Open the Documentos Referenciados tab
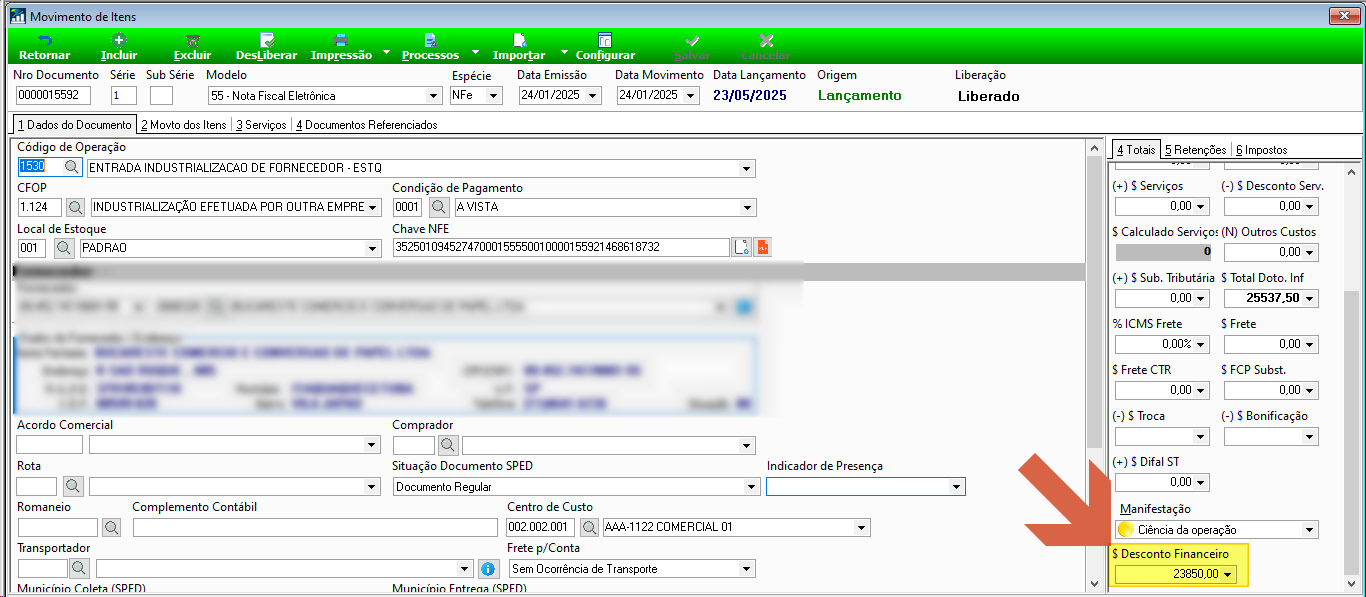 [x=366, y=125]
